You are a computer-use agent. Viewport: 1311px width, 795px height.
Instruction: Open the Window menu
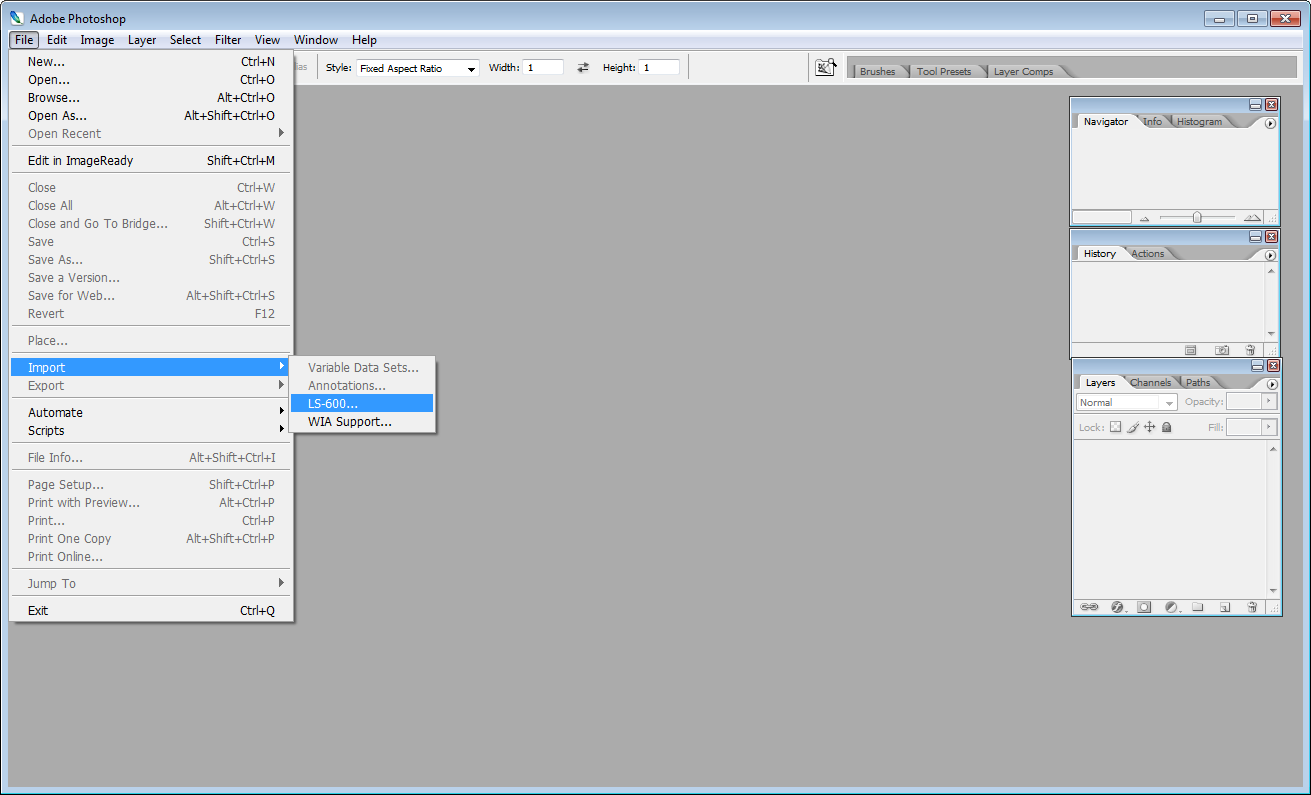(x=316, y=40)
